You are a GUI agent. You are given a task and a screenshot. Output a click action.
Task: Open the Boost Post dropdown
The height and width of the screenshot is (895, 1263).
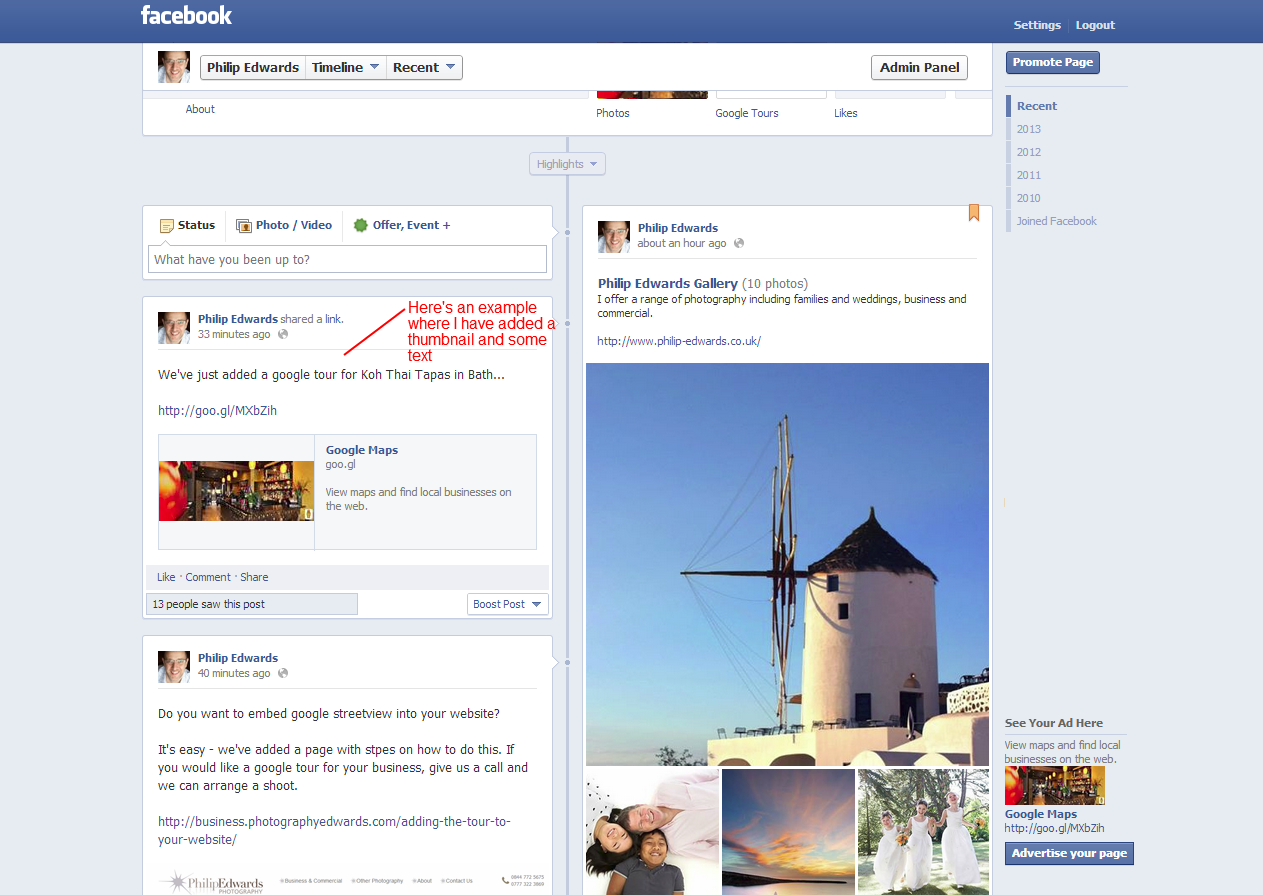[508, 604]
